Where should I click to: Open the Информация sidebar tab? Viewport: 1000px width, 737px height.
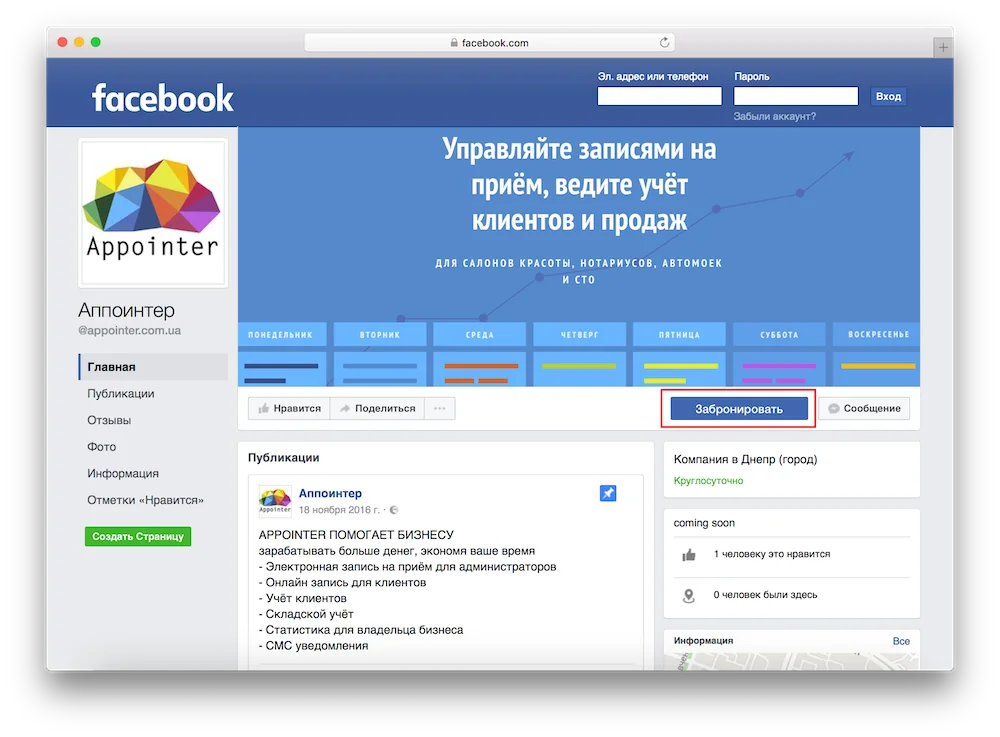(123, 474)
